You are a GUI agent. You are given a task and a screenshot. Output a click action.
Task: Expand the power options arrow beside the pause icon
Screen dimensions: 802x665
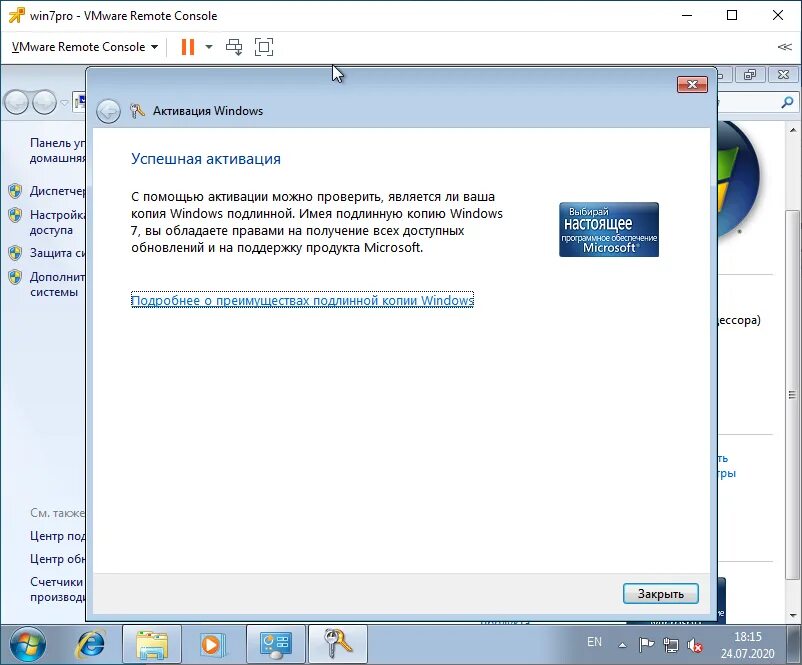pos(209,47)
